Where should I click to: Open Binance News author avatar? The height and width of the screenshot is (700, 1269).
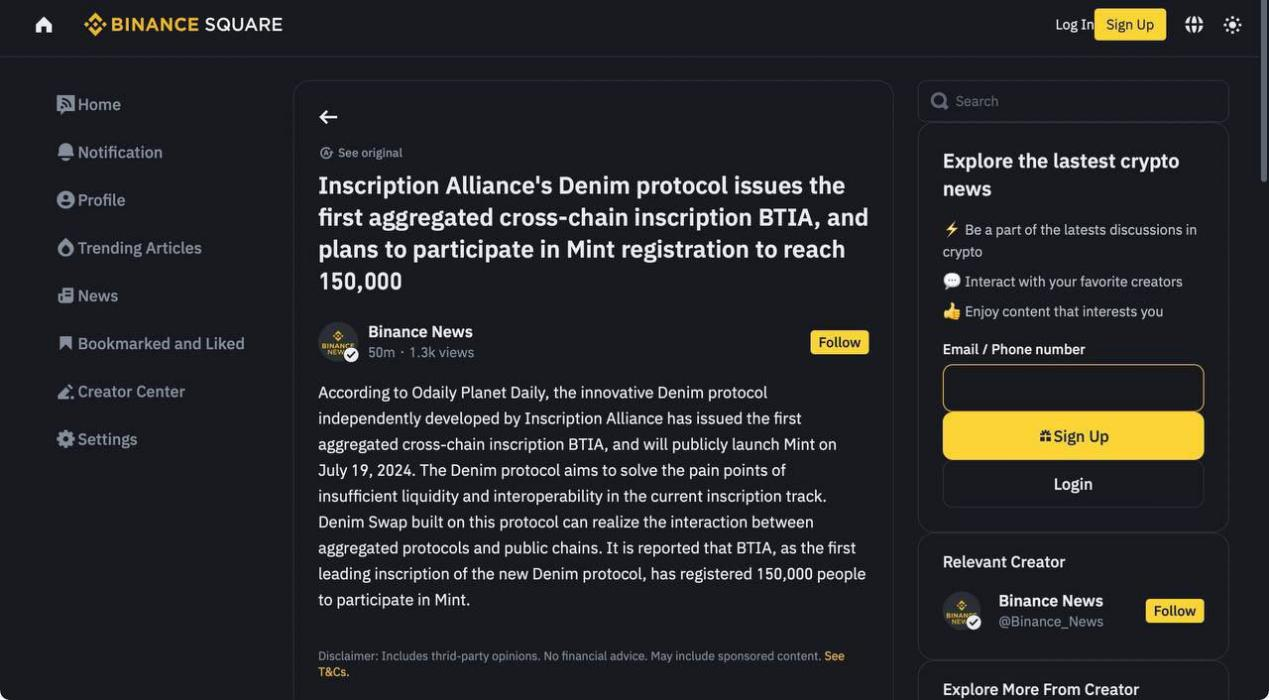click(x=338, y=342)
